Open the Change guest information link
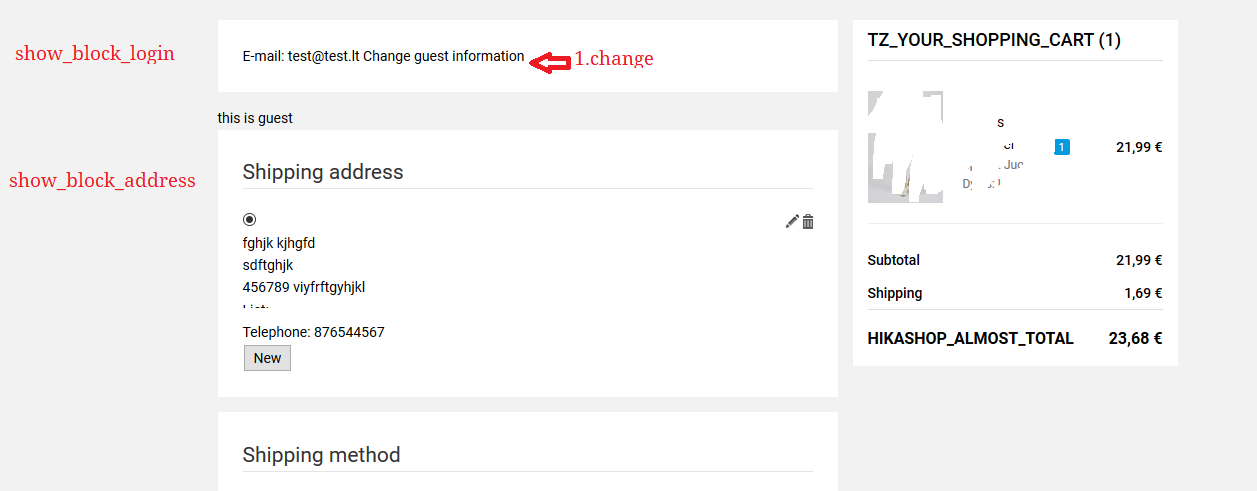The image size is (1257, 491). pos(443,56)
